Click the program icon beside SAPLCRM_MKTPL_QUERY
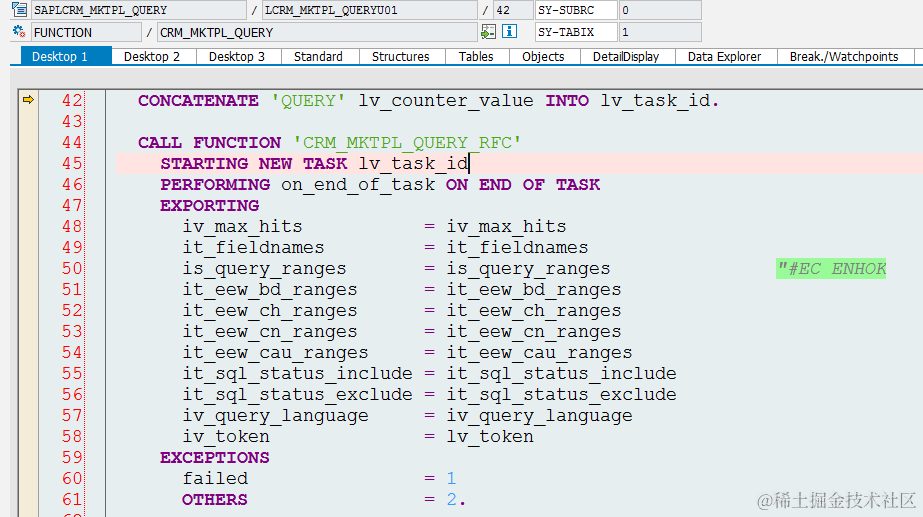The height and width of the screenshot is (517, 923). [19, 9]
